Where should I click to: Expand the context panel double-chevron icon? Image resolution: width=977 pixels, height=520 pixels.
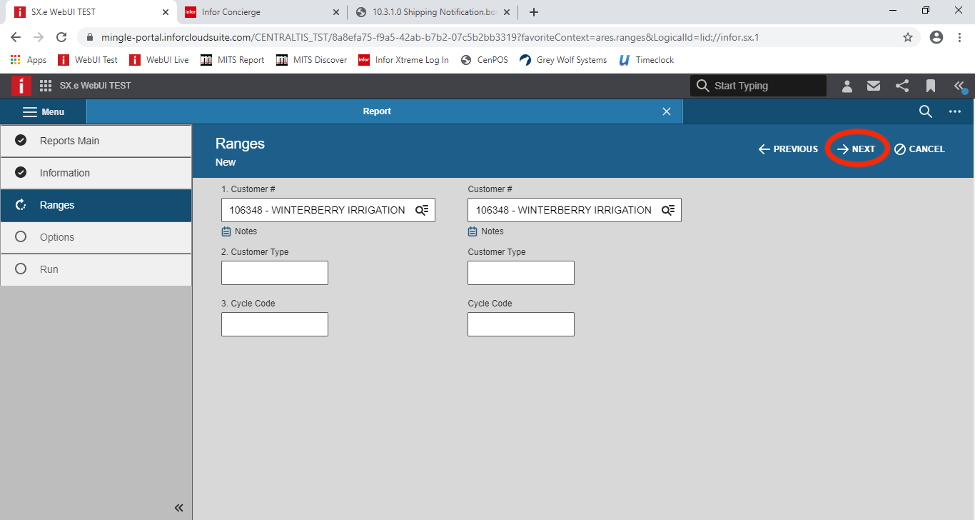[x=959, y=86]
